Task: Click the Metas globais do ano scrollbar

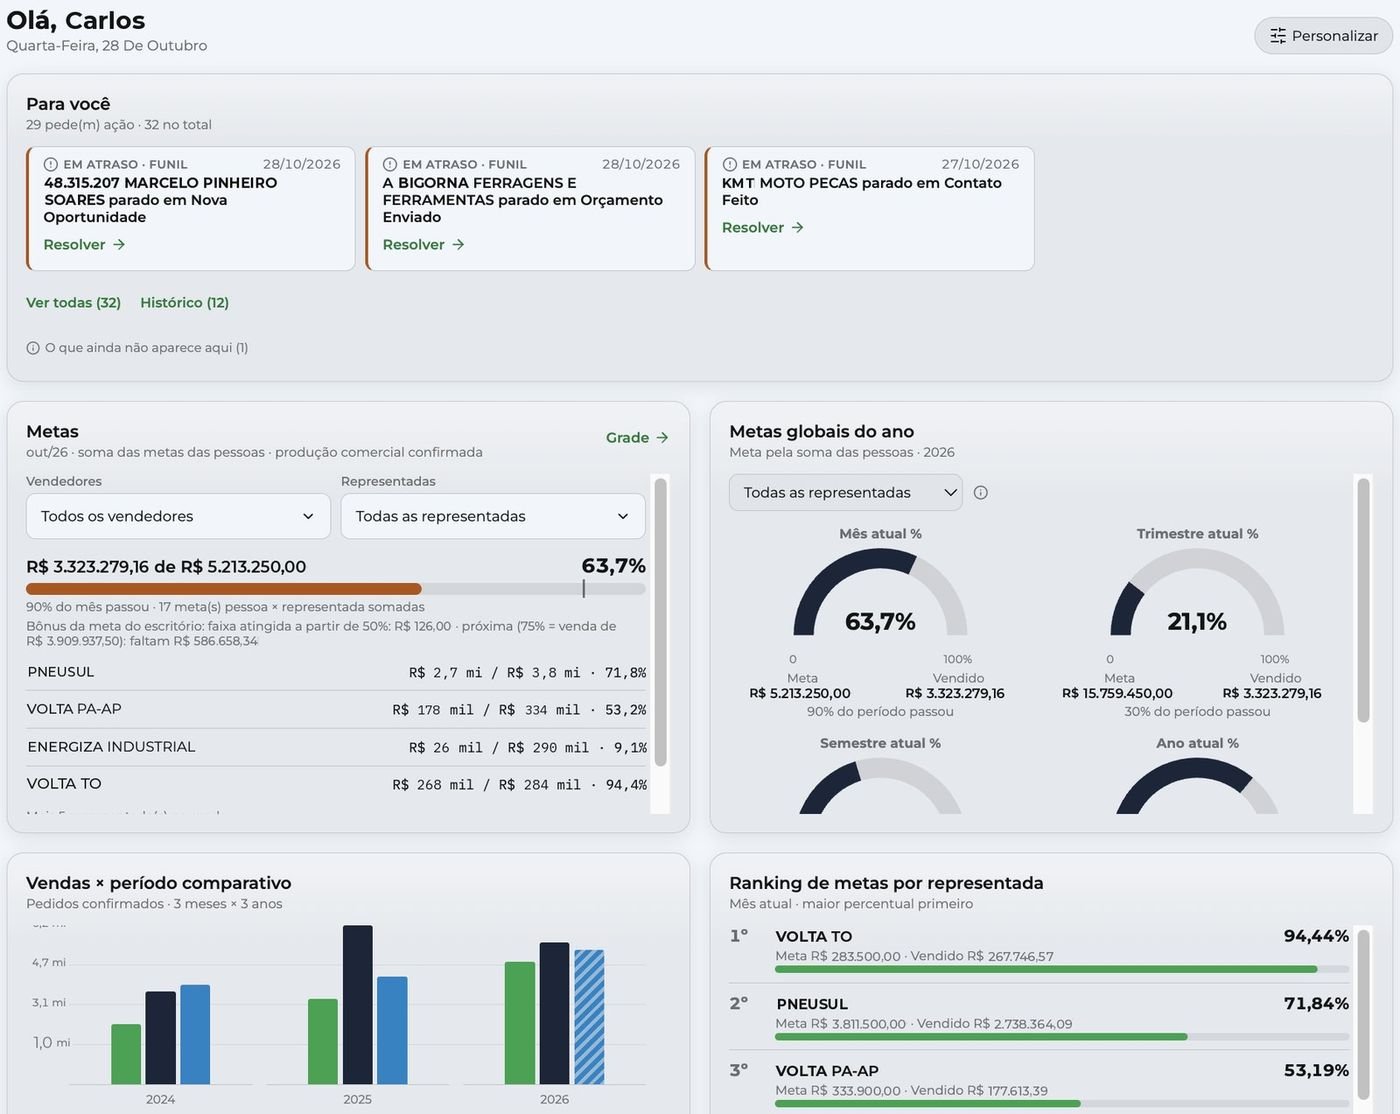Action: click(1363, 600)
